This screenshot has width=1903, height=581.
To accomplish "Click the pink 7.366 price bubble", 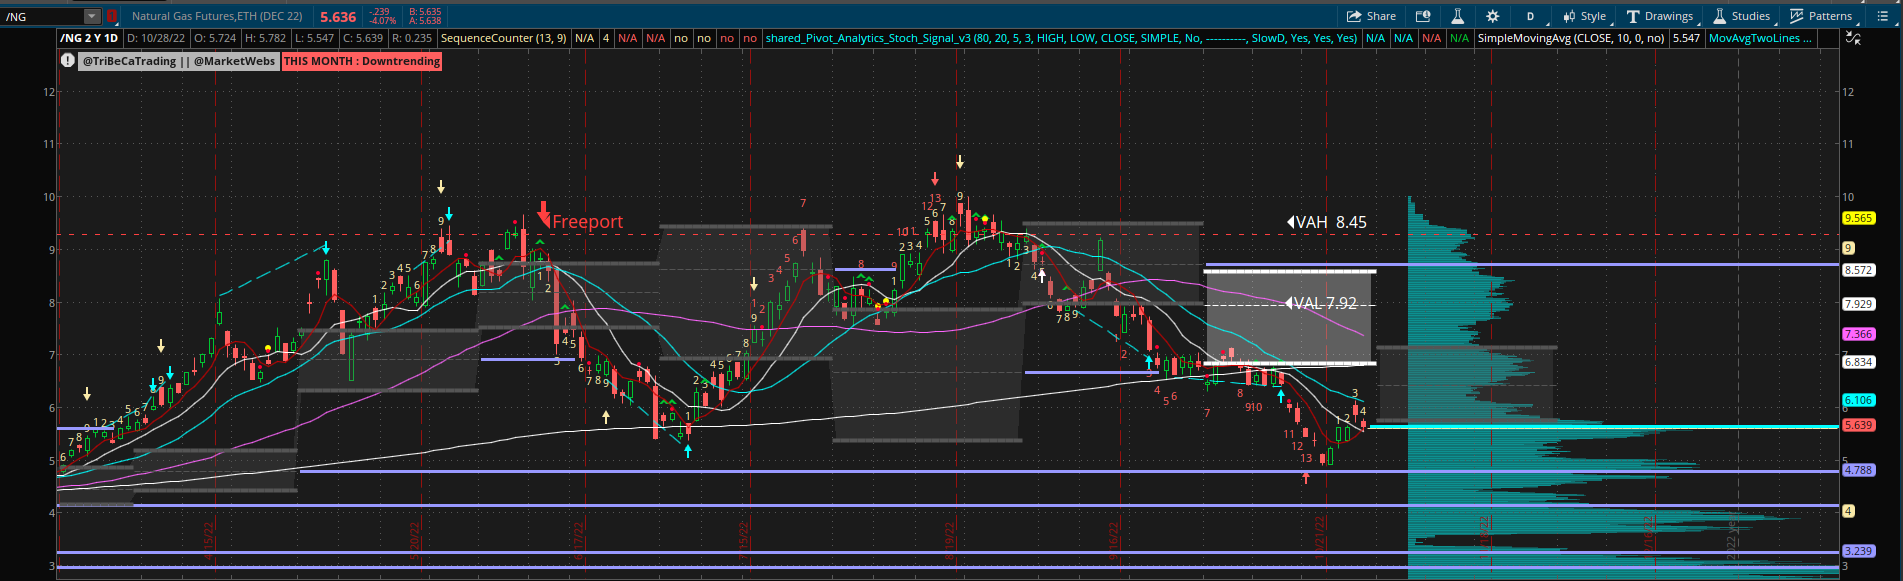I will point(1858,334).
